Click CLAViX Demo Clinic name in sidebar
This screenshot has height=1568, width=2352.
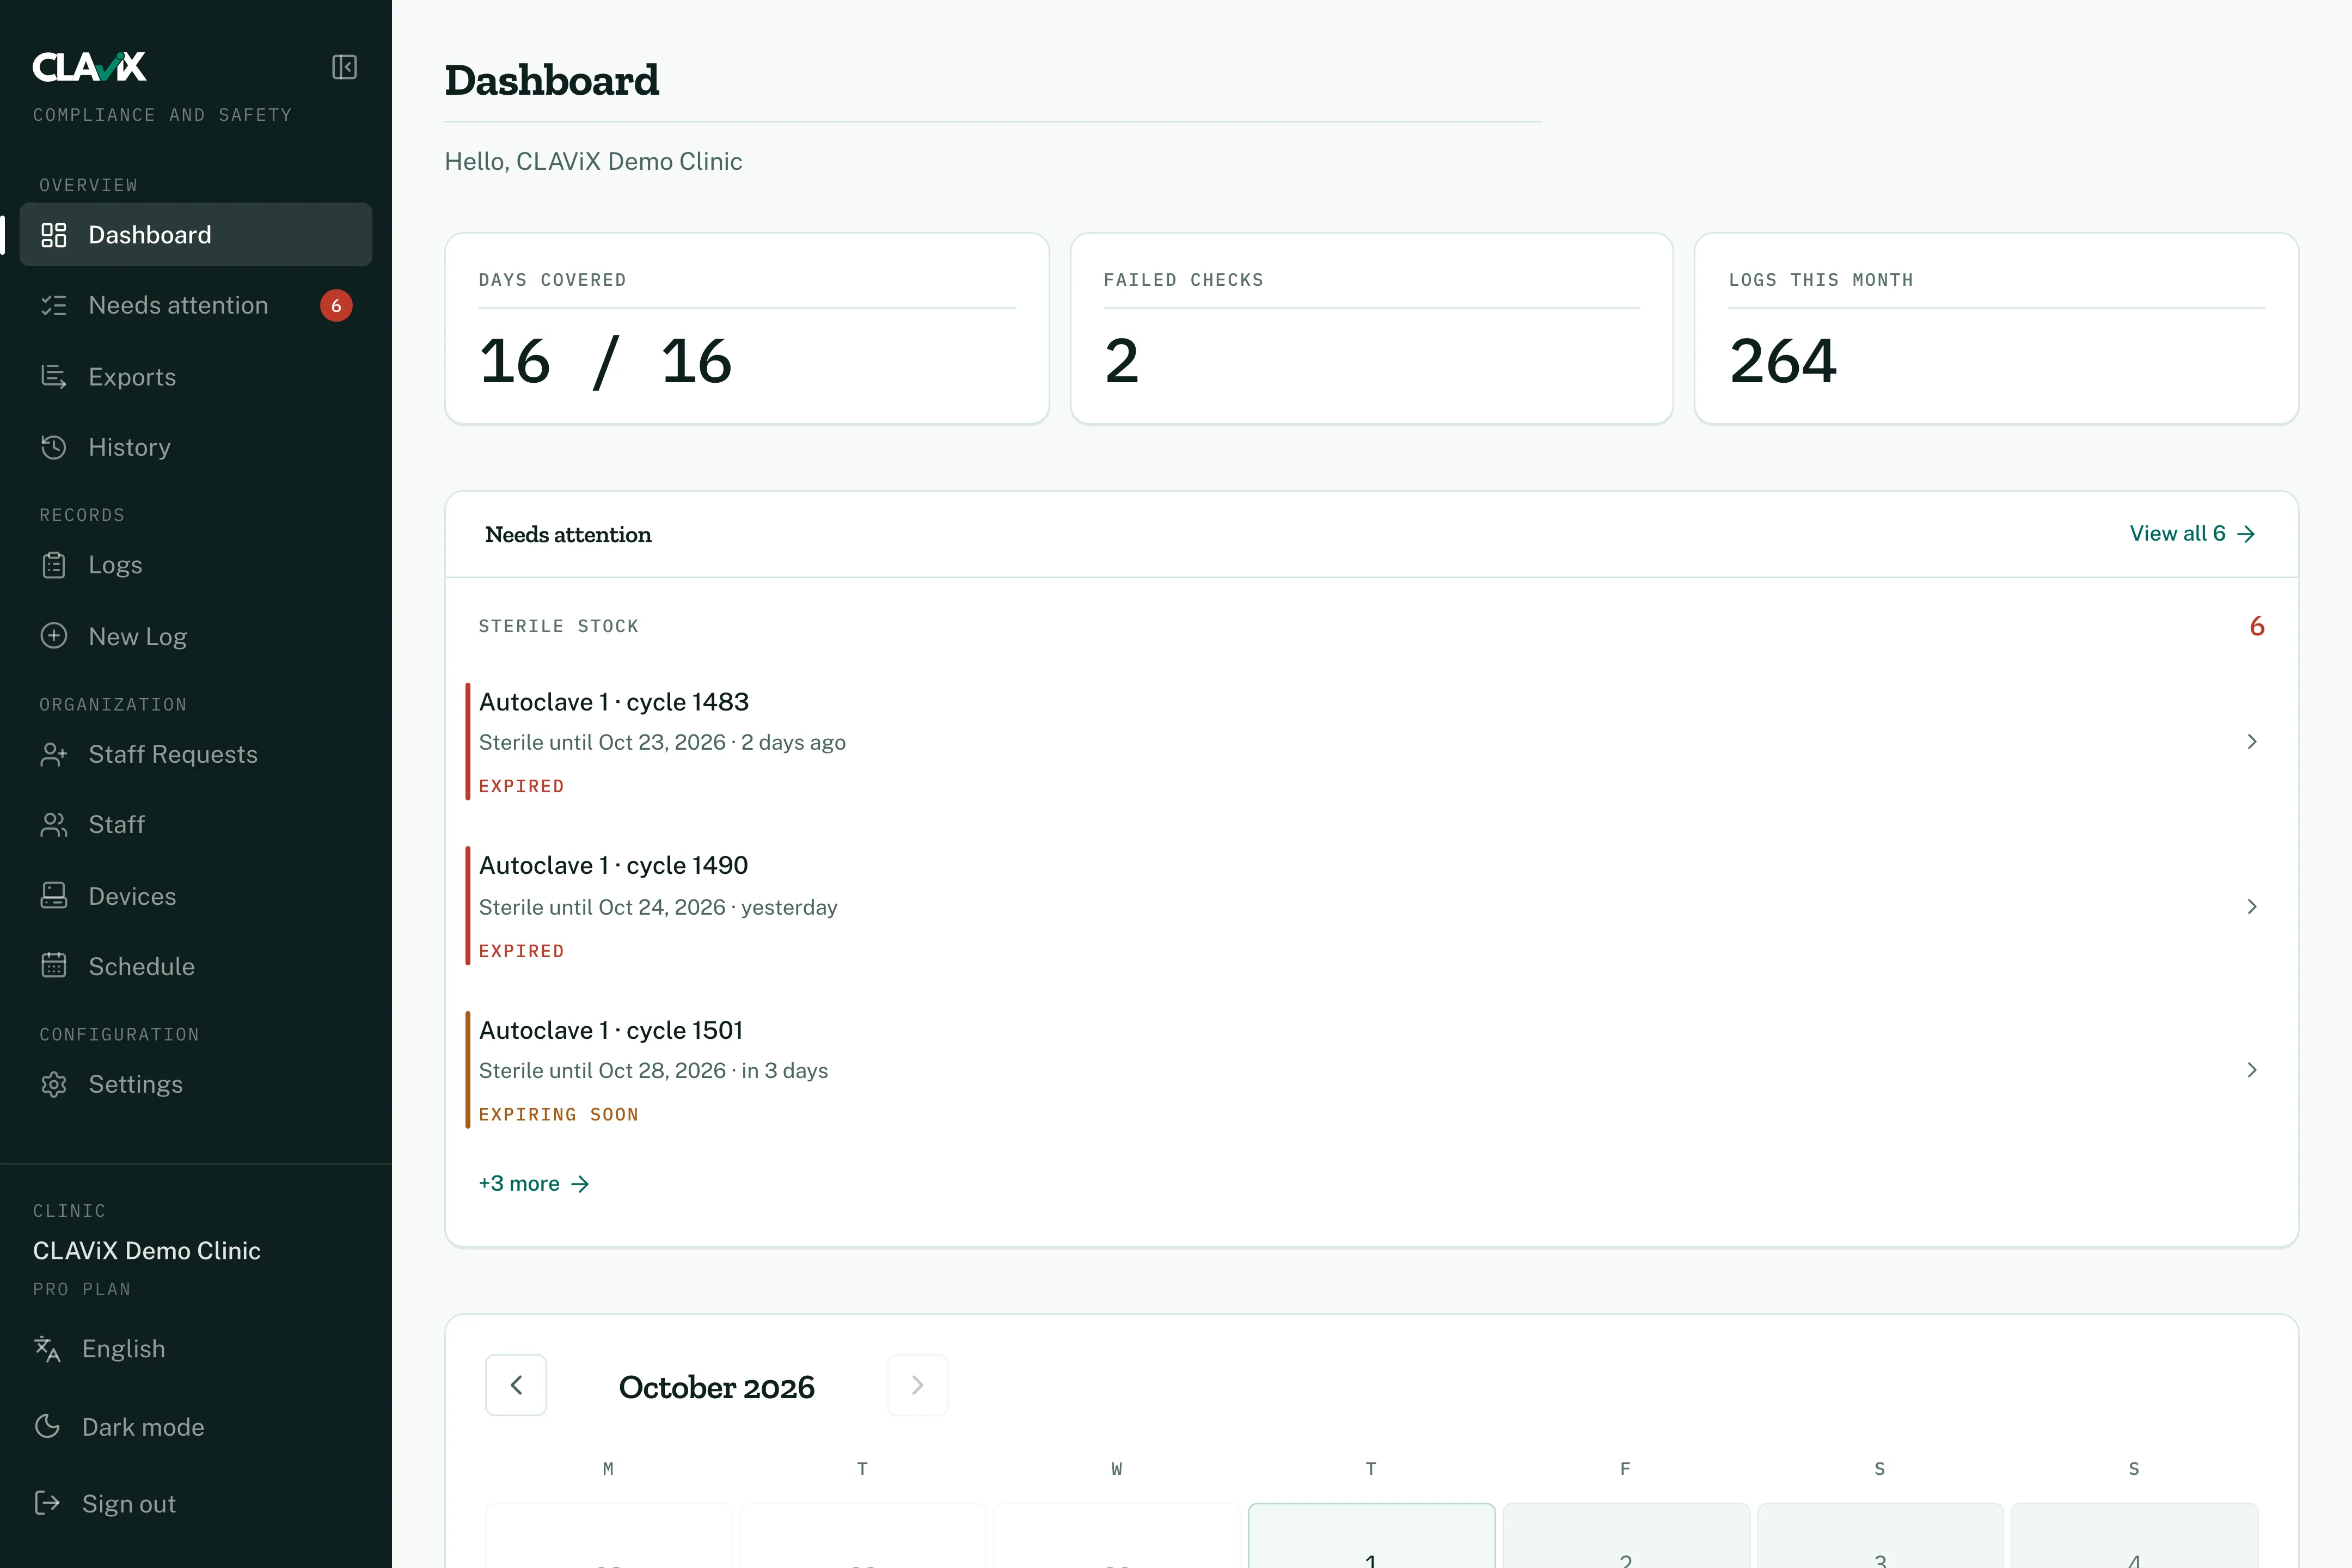coord(147,1251)
